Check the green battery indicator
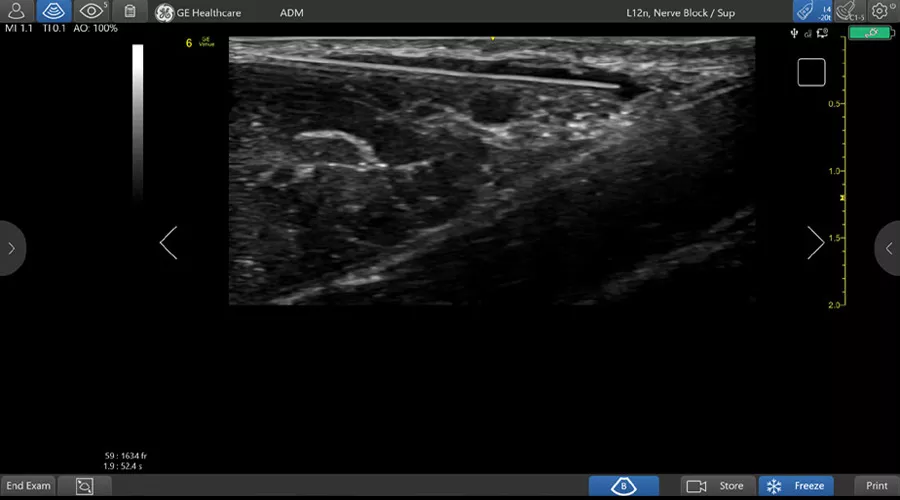 871,33
